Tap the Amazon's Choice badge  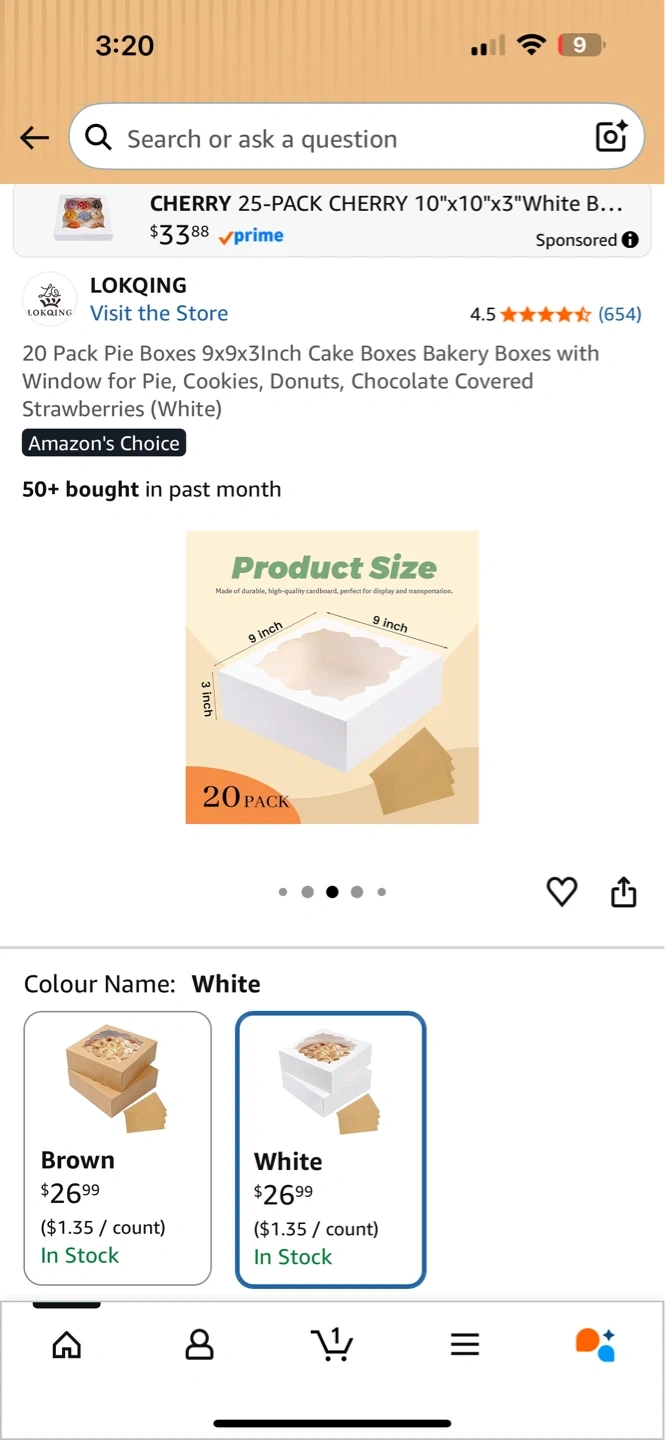point(104,443)
